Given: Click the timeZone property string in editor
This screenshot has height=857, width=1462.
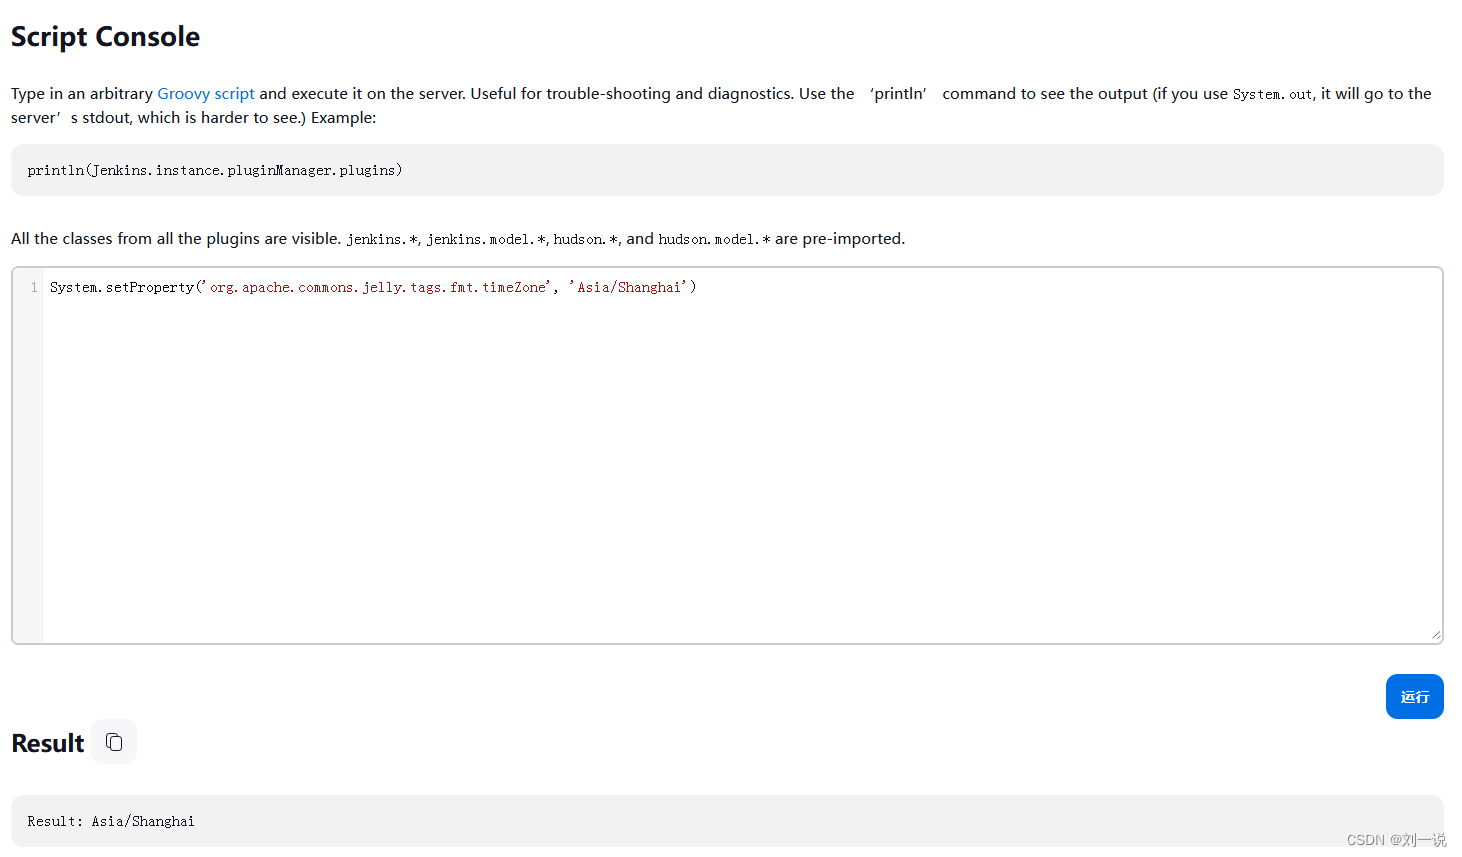Looking at the screenshot, I should click(378, 288).
